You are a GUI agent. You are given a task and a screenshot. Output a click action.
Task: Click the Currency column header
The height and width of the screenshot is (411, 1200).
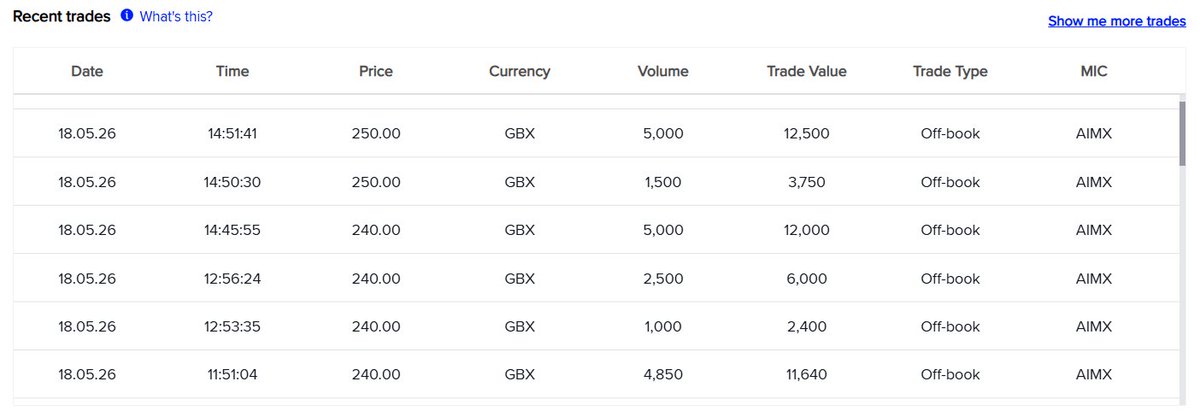coord(519,71)
